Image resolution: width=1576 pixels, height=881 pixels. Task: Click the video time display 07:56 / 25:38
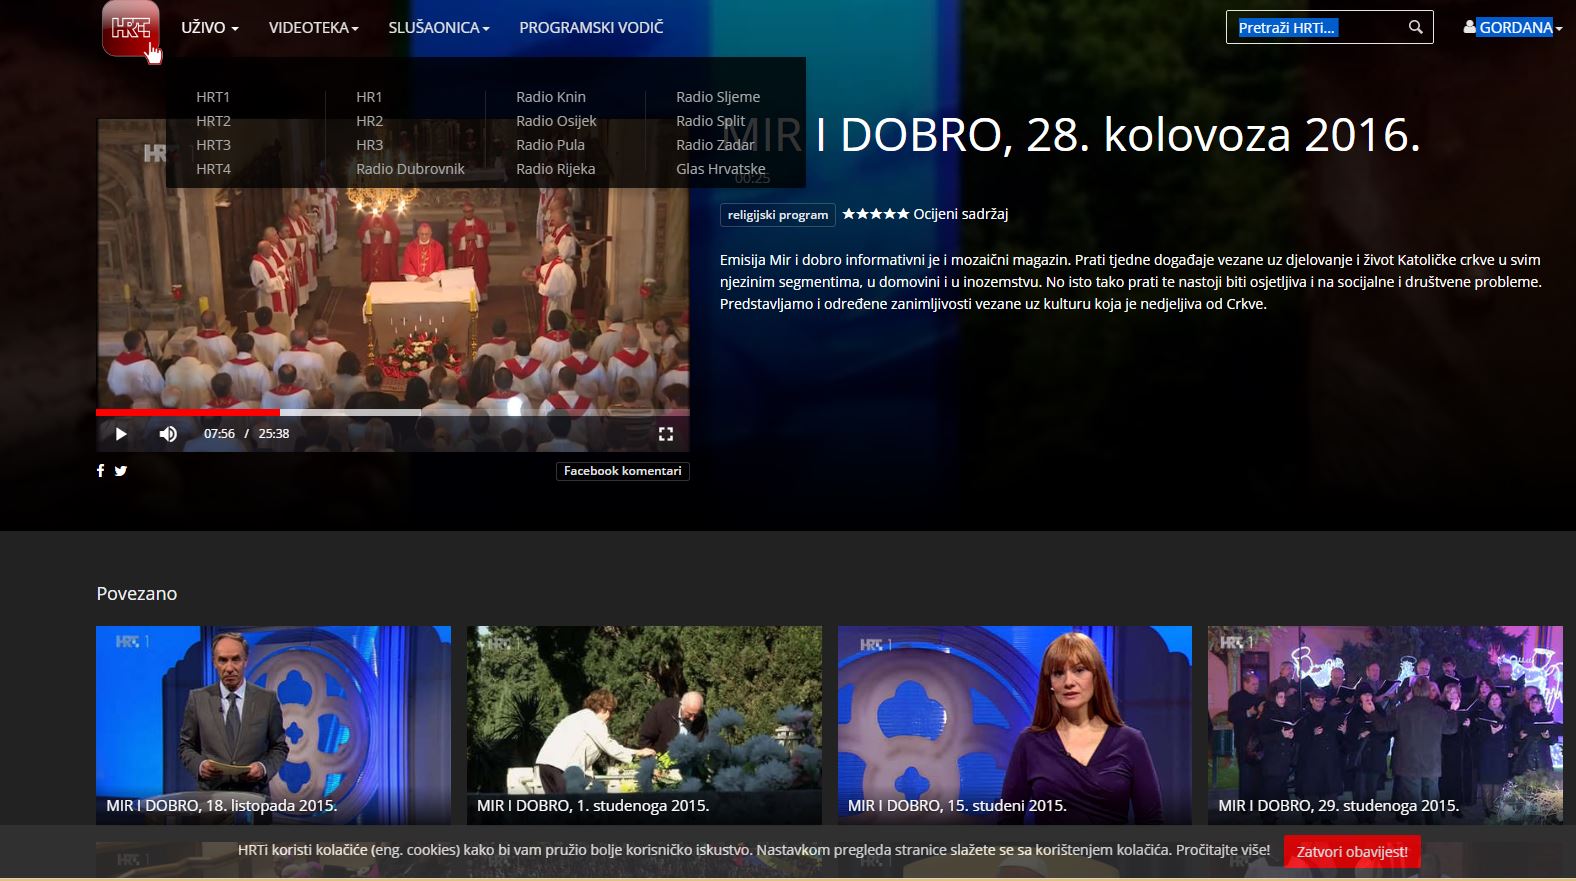coord(246,434)
